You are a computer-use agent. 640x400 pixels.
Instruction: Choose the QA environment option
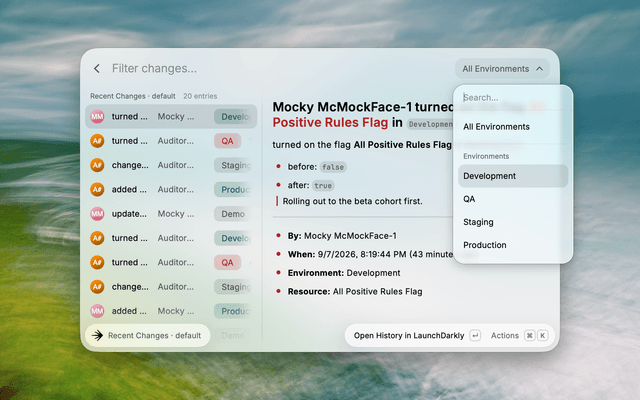513,199
